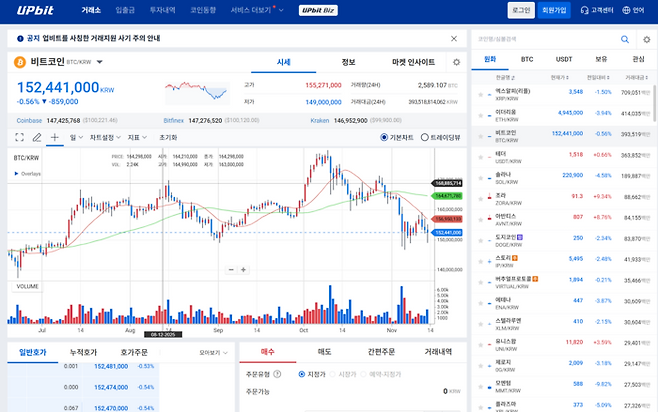Favorite DOGE/KRW with star icon
Screen dimensions: 658x412
click(480, 240)
